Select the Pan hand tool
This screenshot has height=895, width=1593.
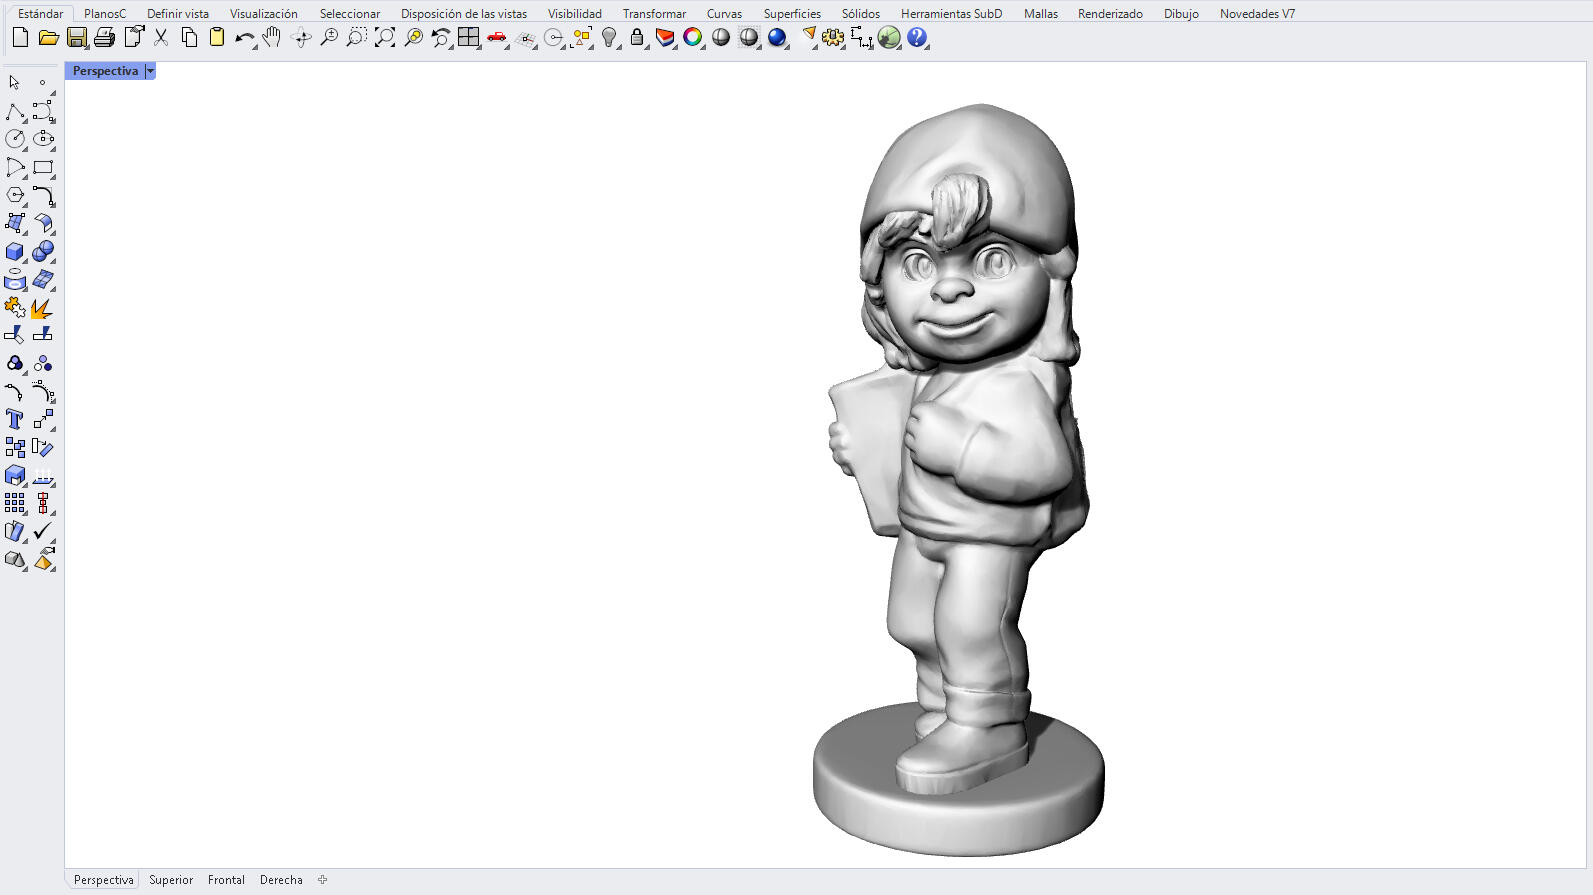click(x=272, y=38)
